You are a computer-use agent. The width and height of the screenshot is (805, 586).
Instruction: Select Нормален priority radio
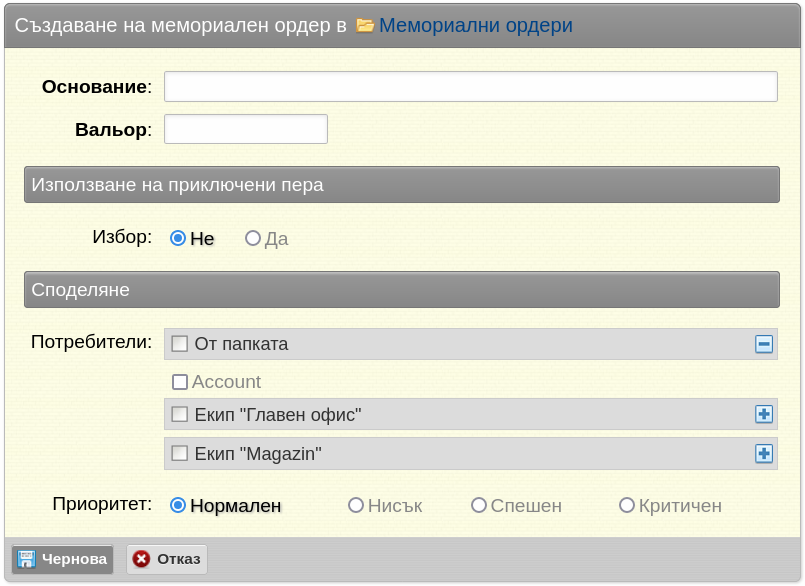coord(178,505)
